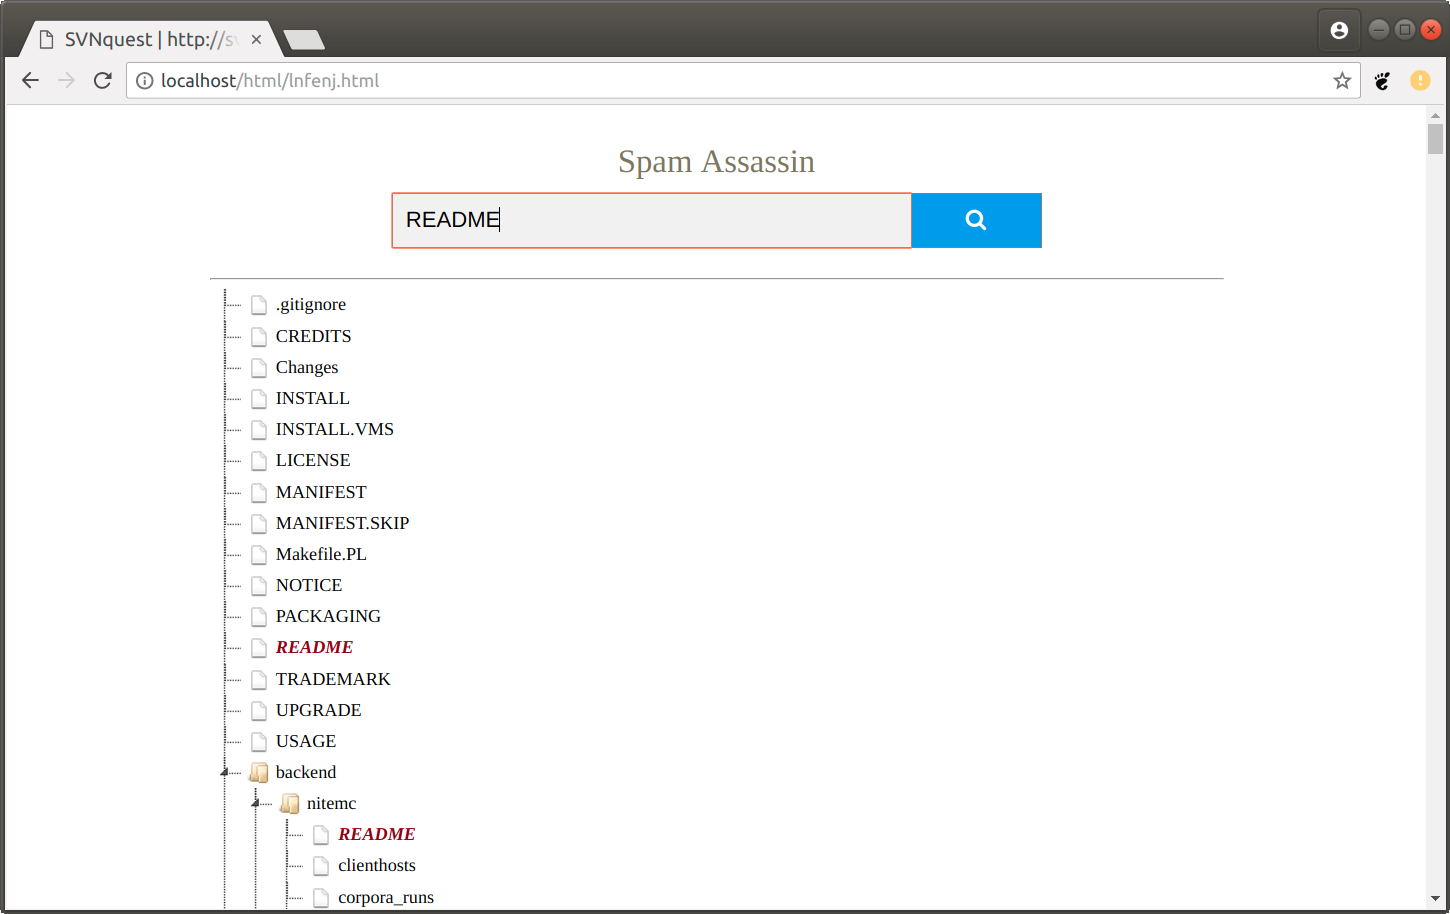This screenshot has width=1450, height=914.
Task: Open the NOTICE file
Action: (x=309, y=585)
